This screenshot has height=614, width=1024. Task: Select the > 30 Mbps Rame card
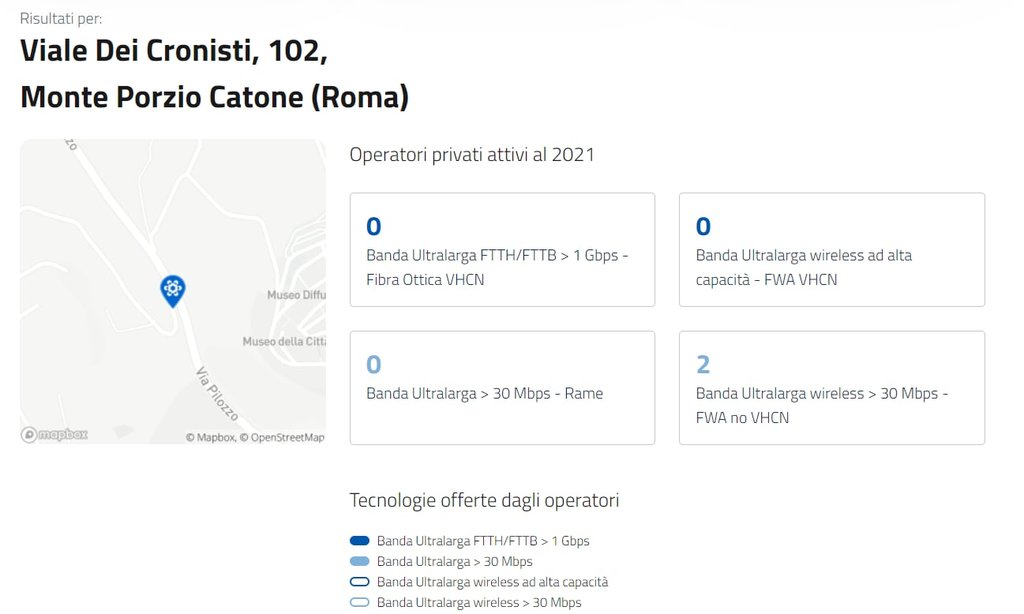click(502, 388)
